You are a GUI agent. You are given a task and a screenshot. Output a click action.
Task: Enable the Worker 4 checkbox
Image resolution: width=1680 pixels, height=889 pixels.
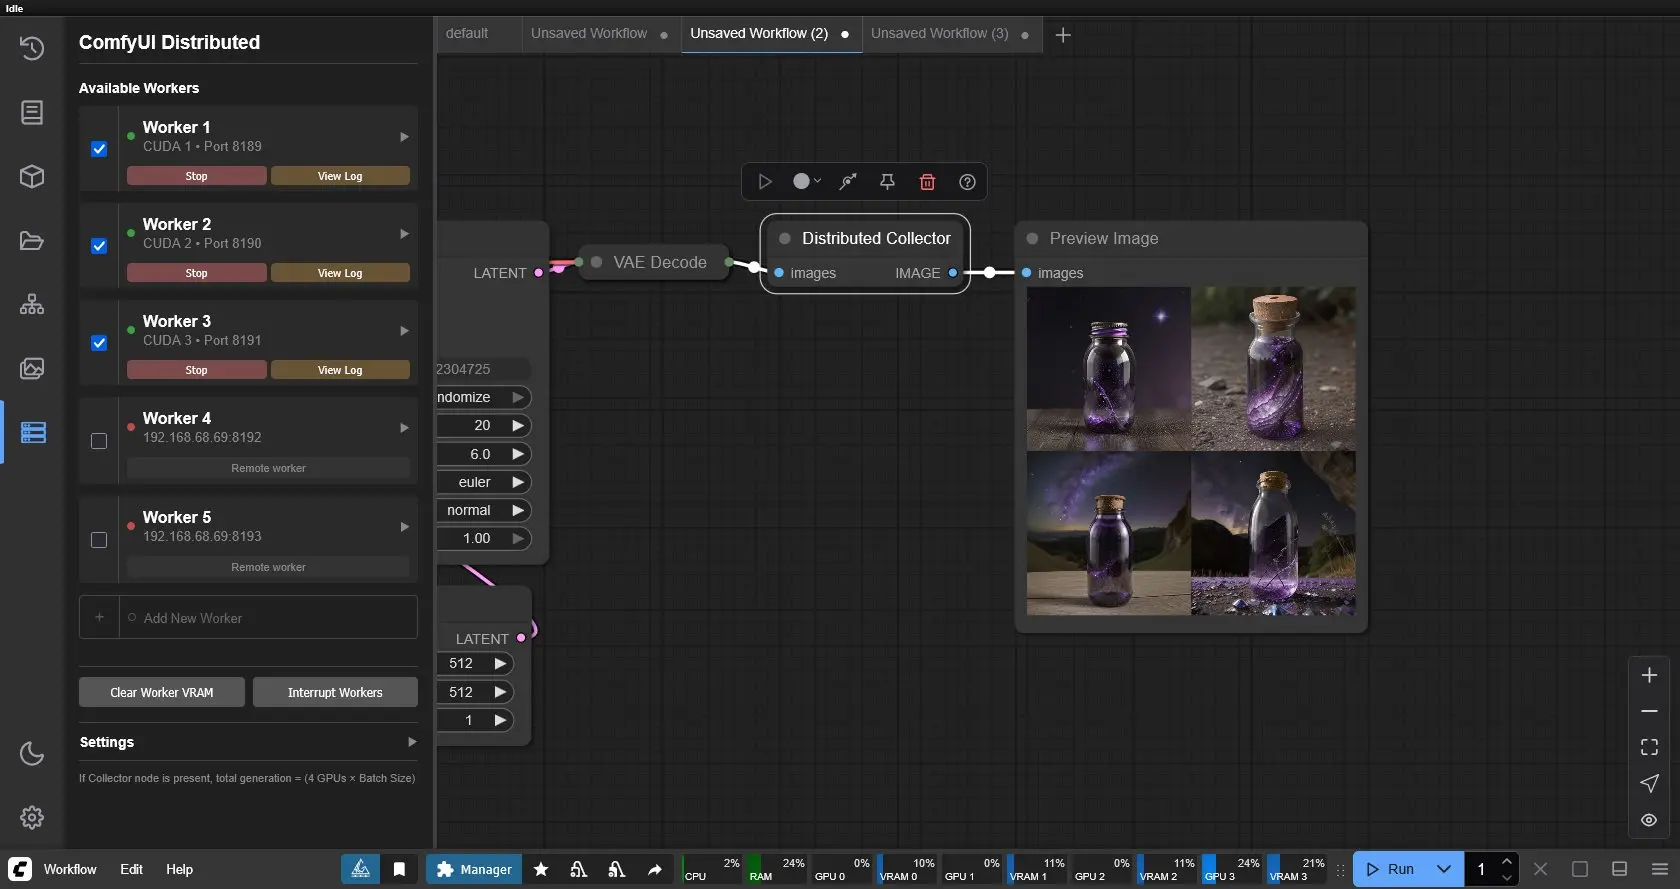(99, 441)
